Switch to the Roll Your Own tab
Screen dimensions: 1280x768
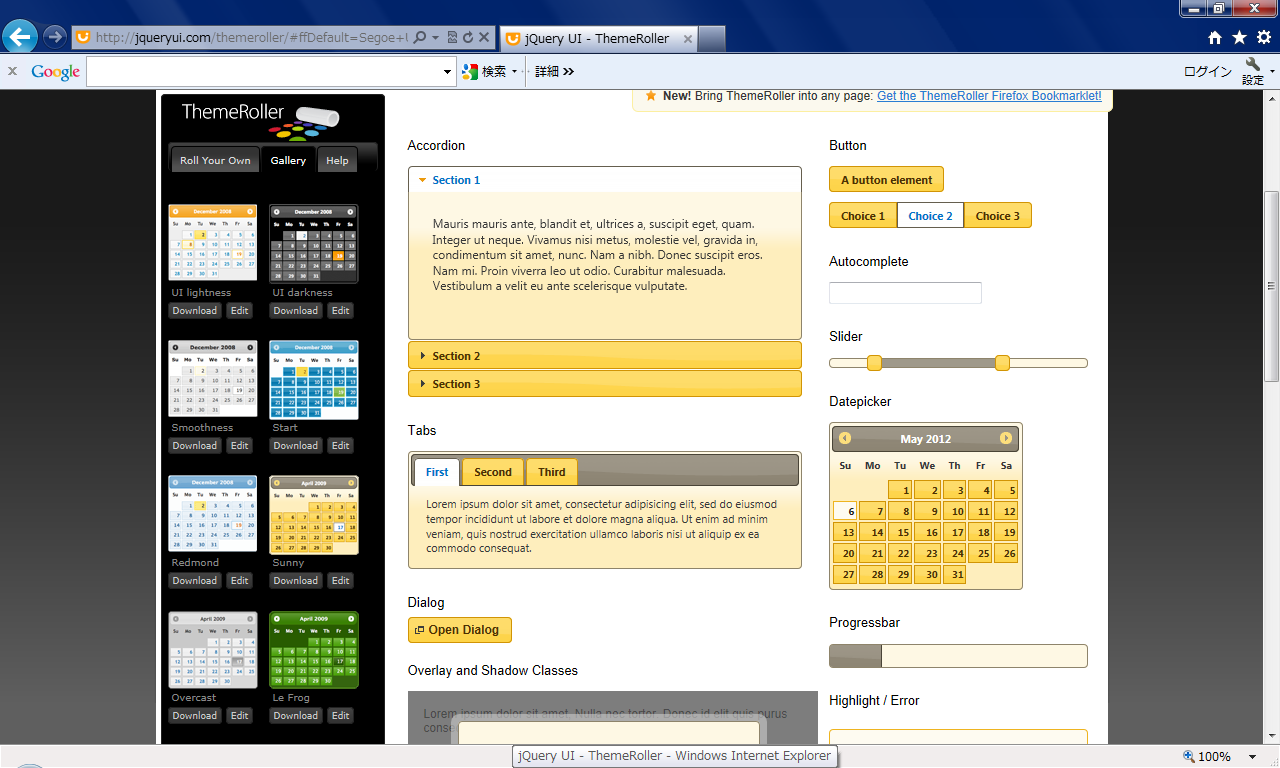click(215, 161)
